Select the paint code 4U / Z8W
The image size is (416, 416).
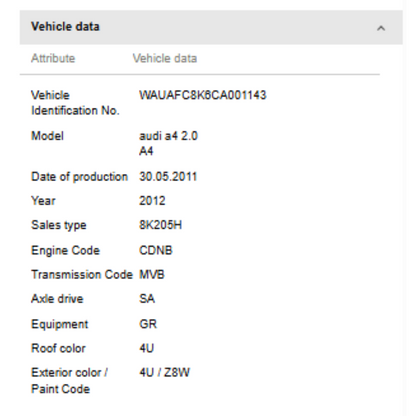(x=164, y=372)
